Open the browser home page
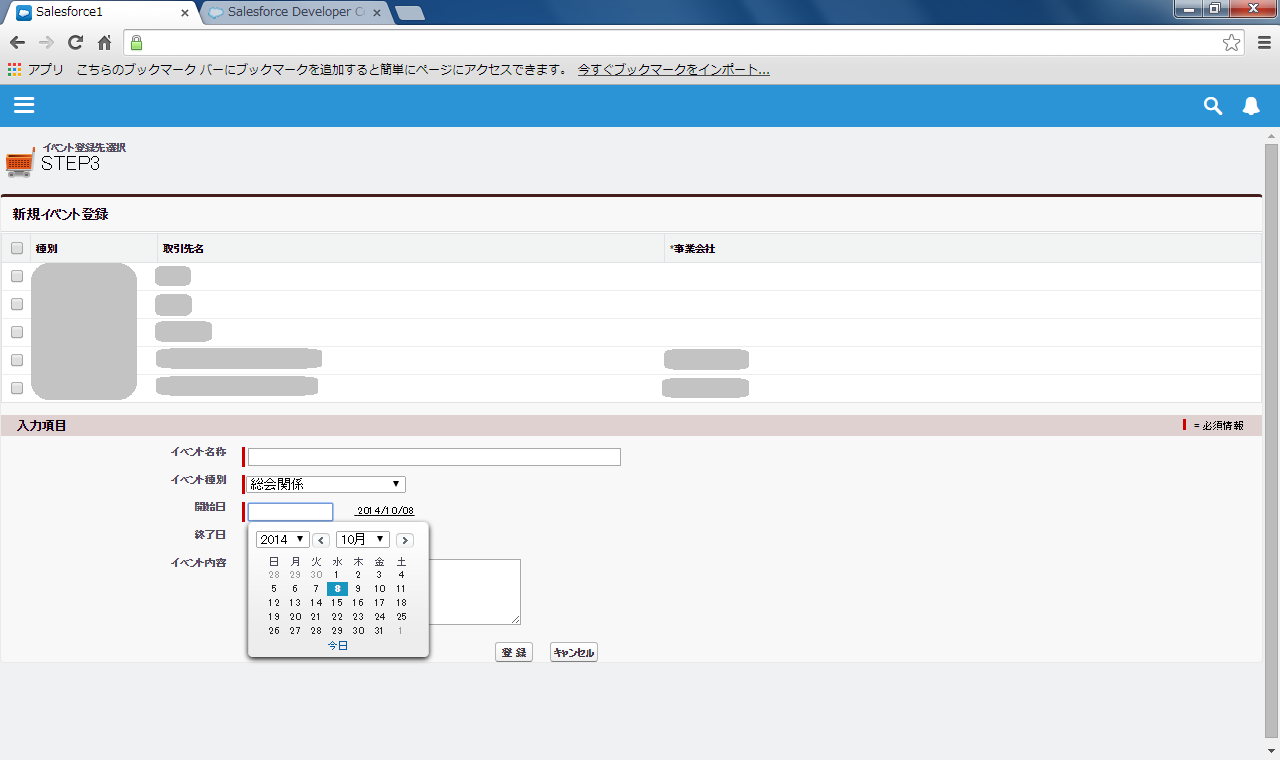 [x=104, y=42]
